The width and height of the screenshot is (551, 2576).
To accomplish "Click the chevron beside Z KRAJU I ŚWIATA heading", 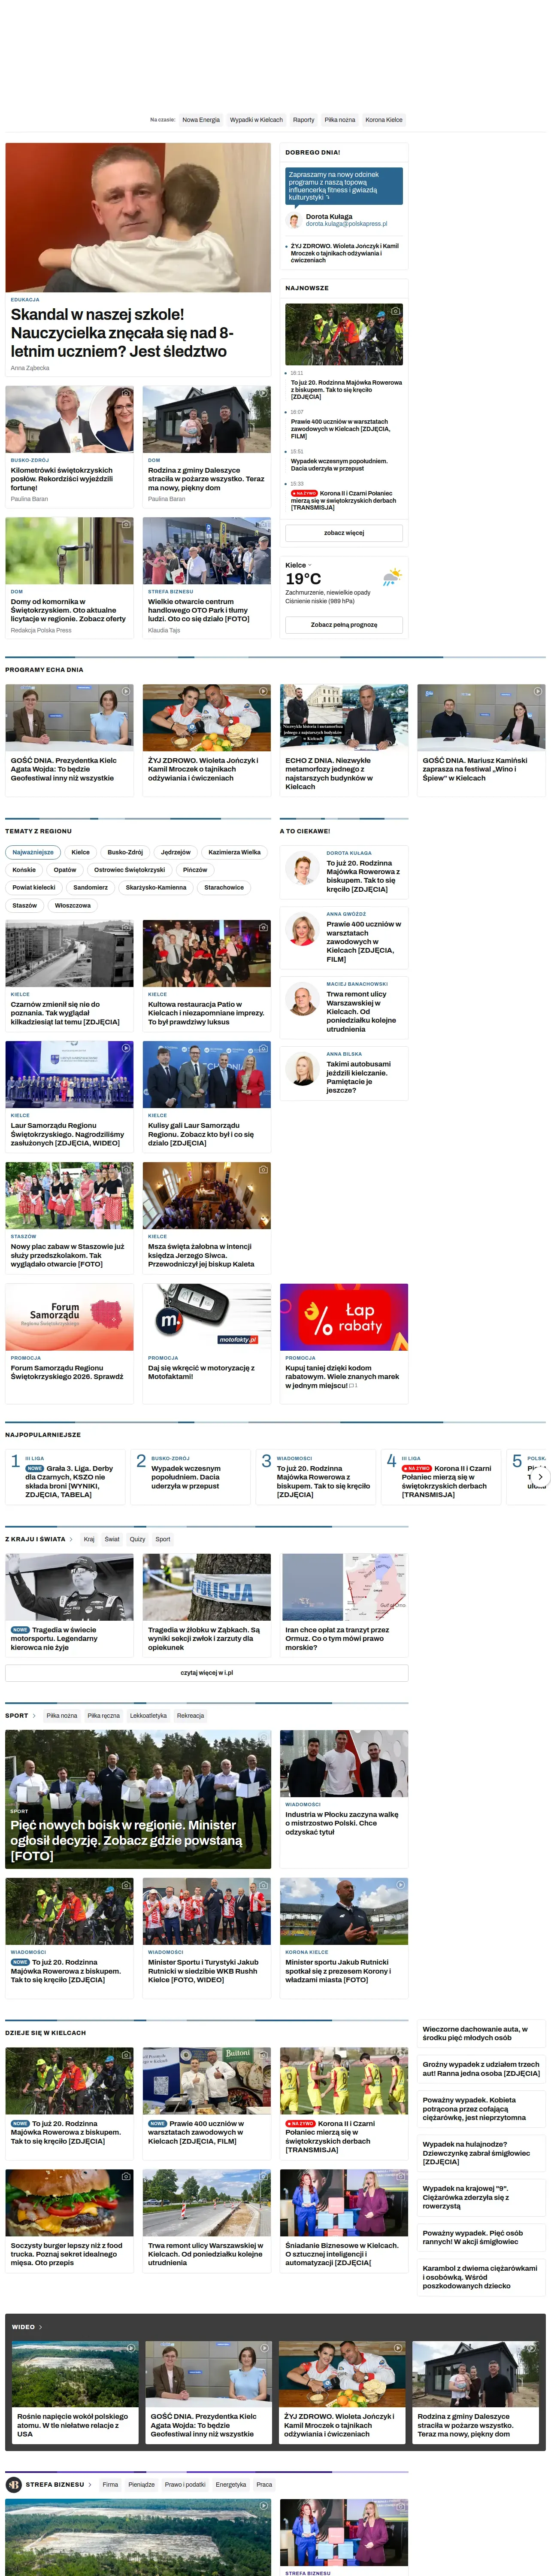I will (71, 1539).
